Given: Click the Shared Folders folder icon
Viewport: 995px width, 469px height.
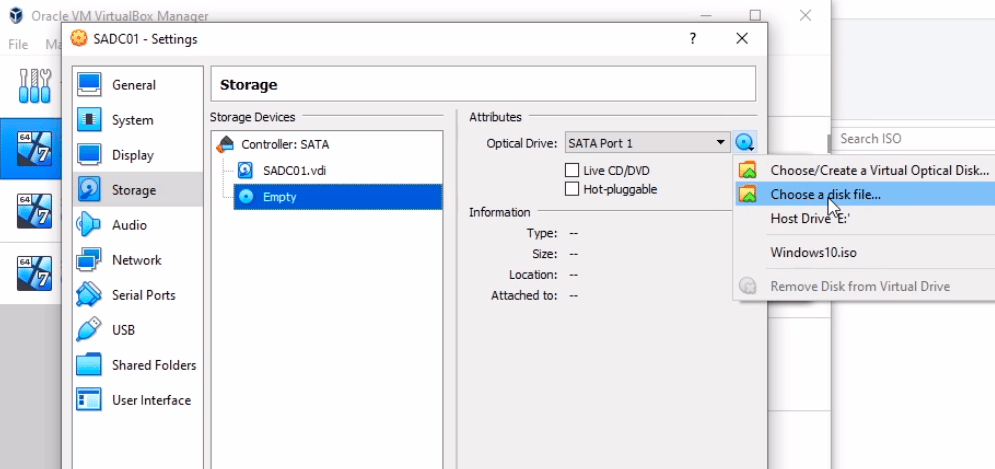Looking at the screenshot, I should [x=89, y=365].
